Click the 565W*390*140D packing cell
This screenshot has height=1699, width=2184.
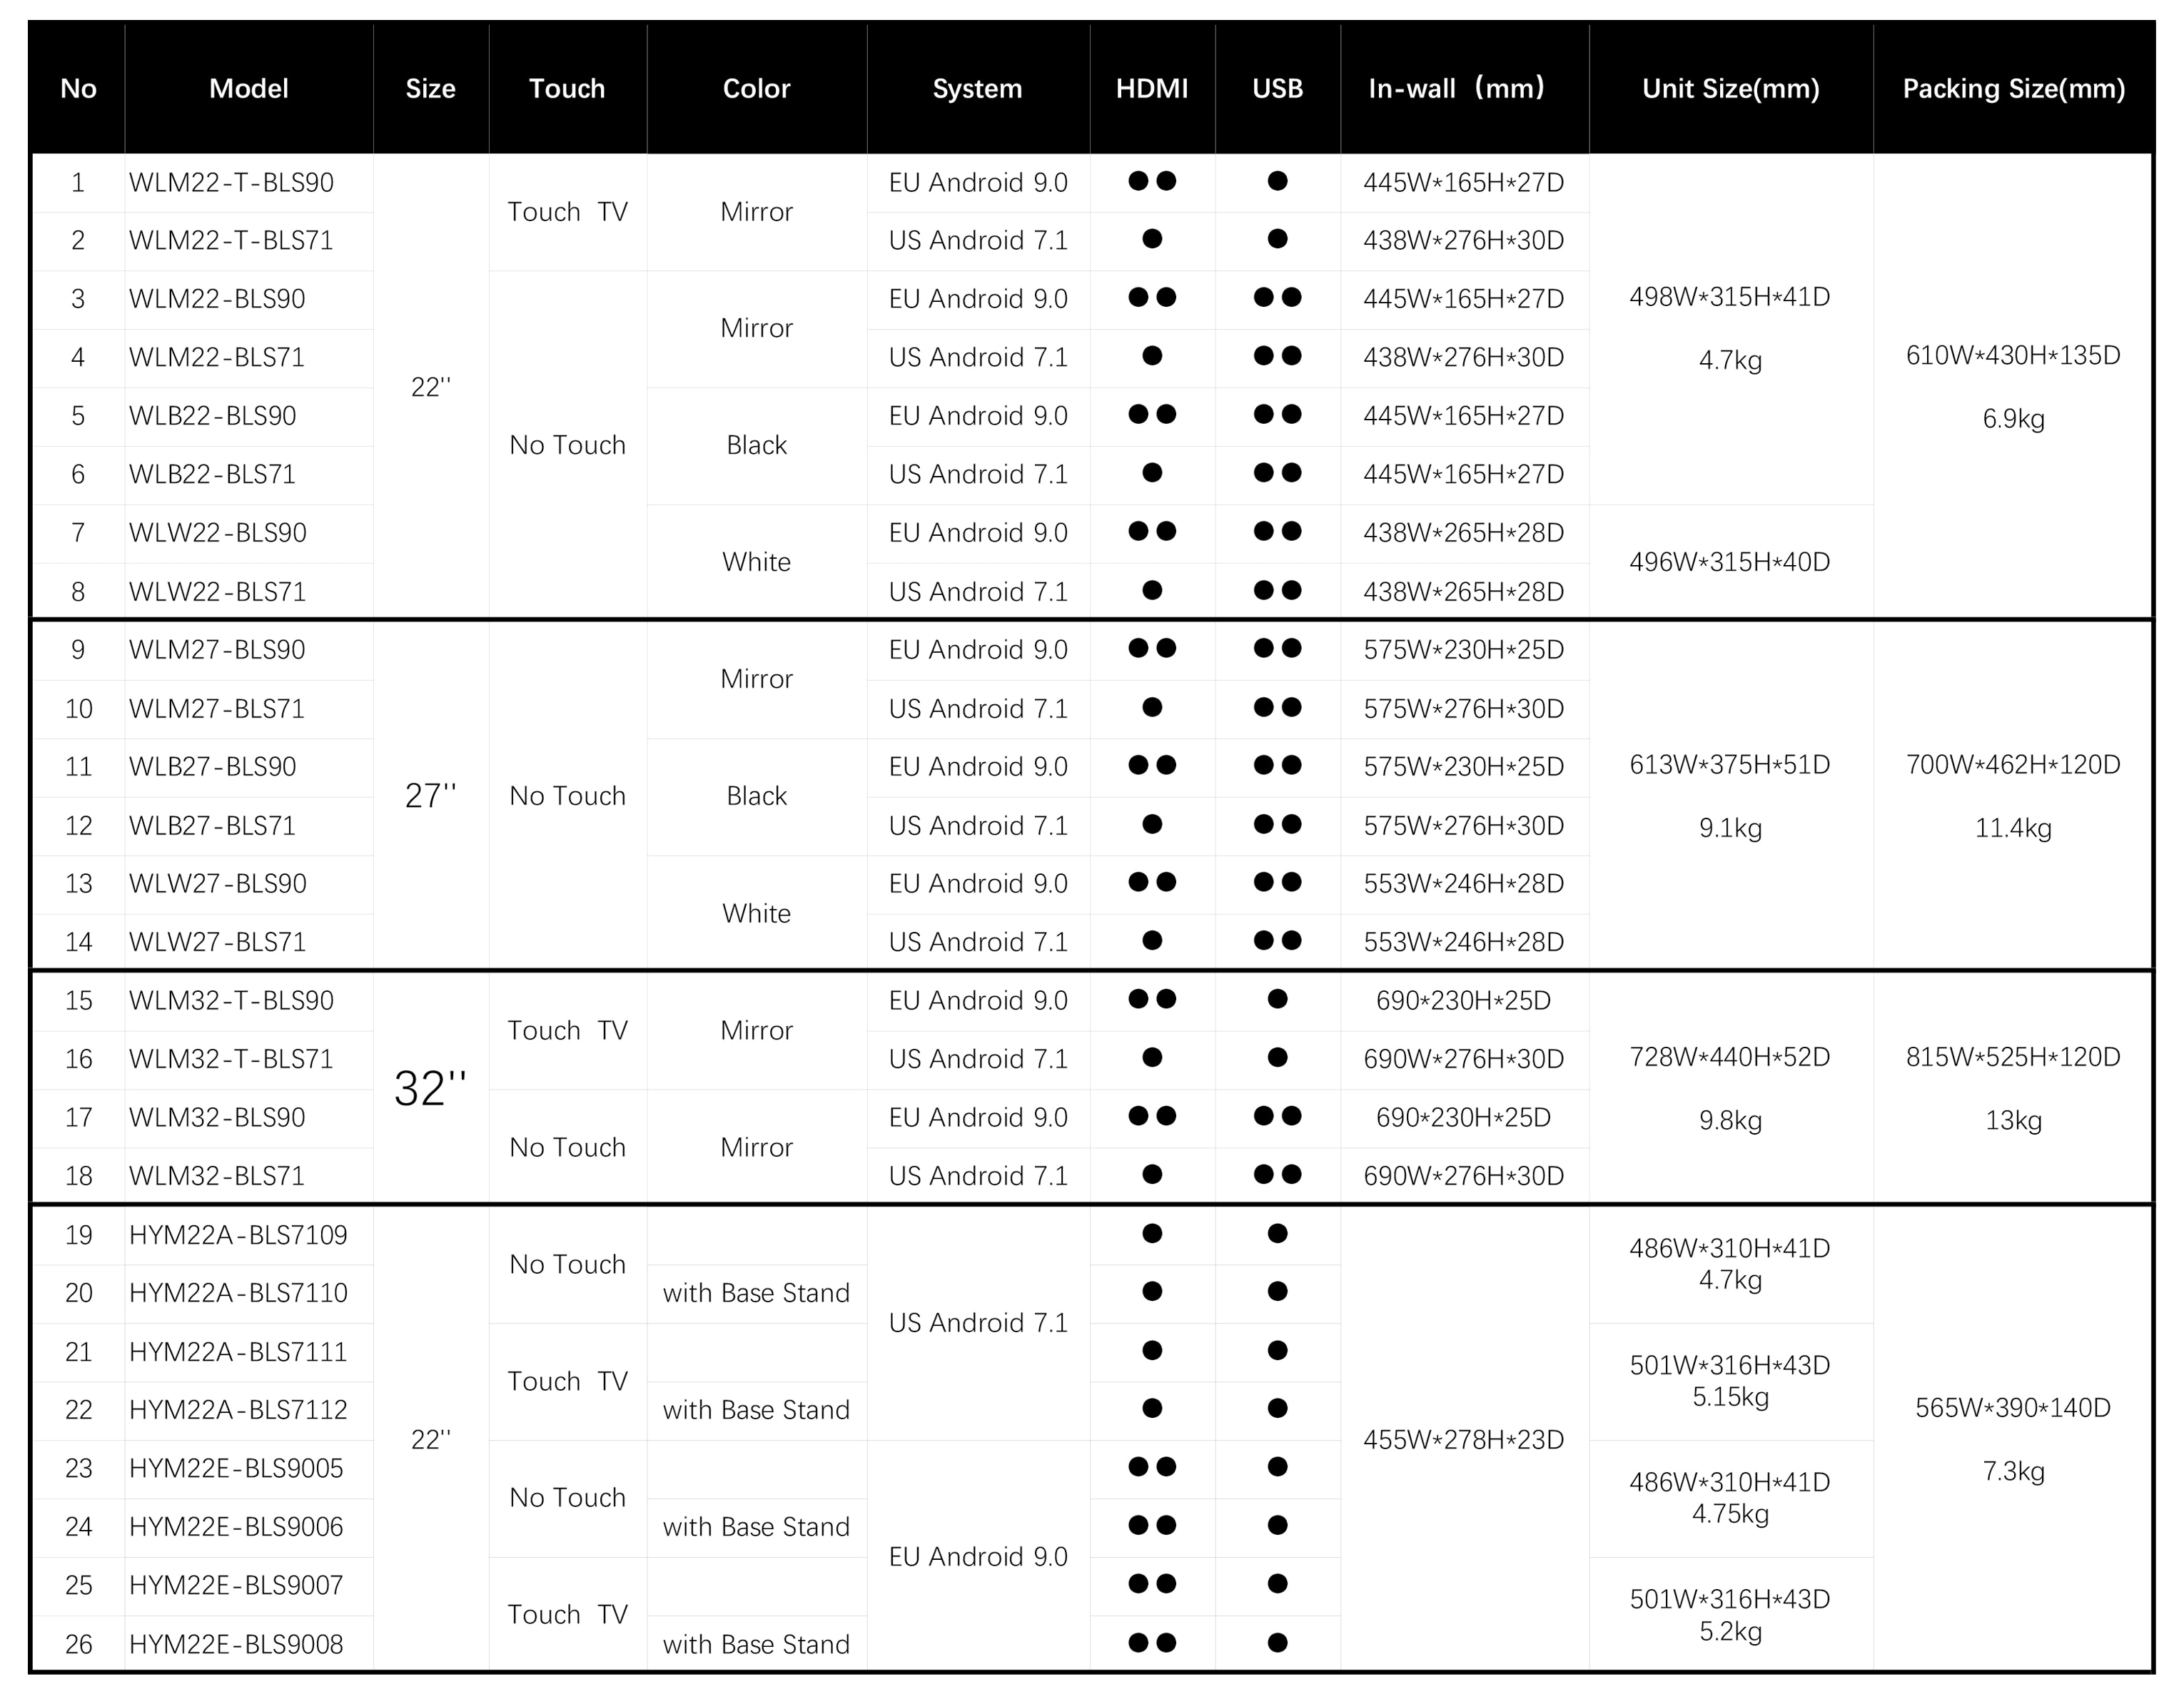2013,1408
